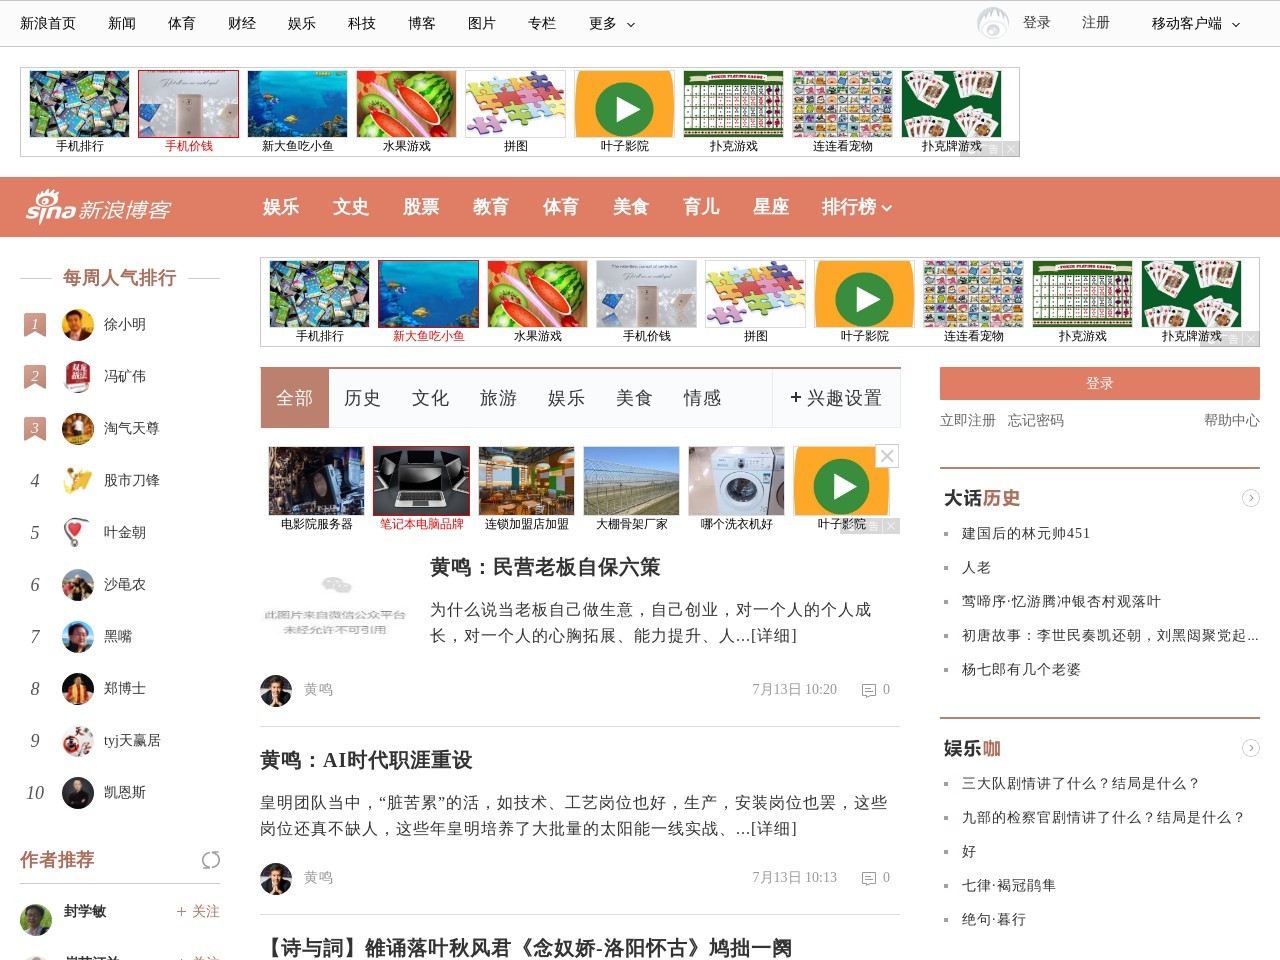Open article 黄鸣：民营老板自保六策

(545, 567)
